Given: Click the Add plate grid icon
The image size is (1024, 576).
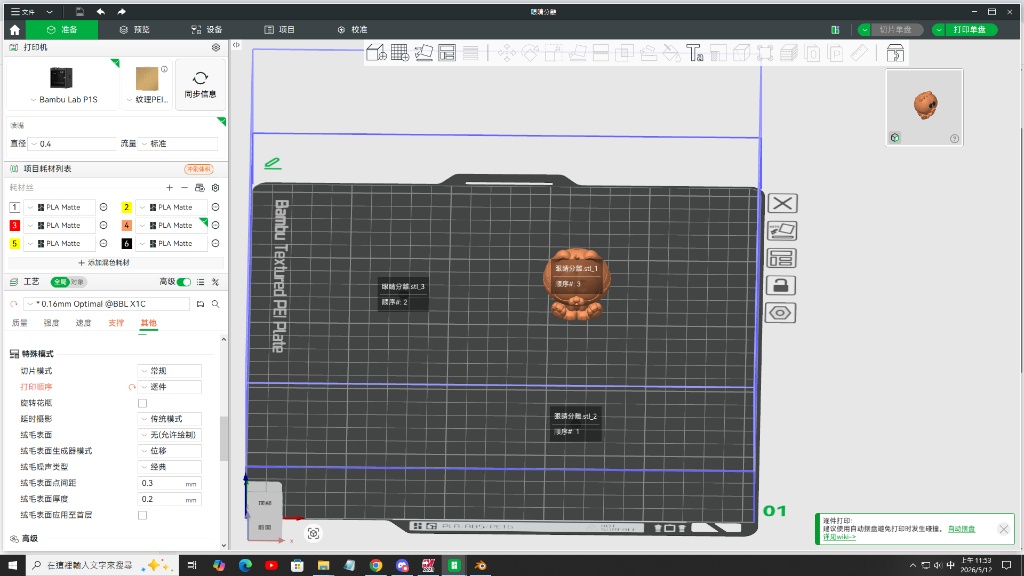Looking at the screenshot, I should pos(400,53).
